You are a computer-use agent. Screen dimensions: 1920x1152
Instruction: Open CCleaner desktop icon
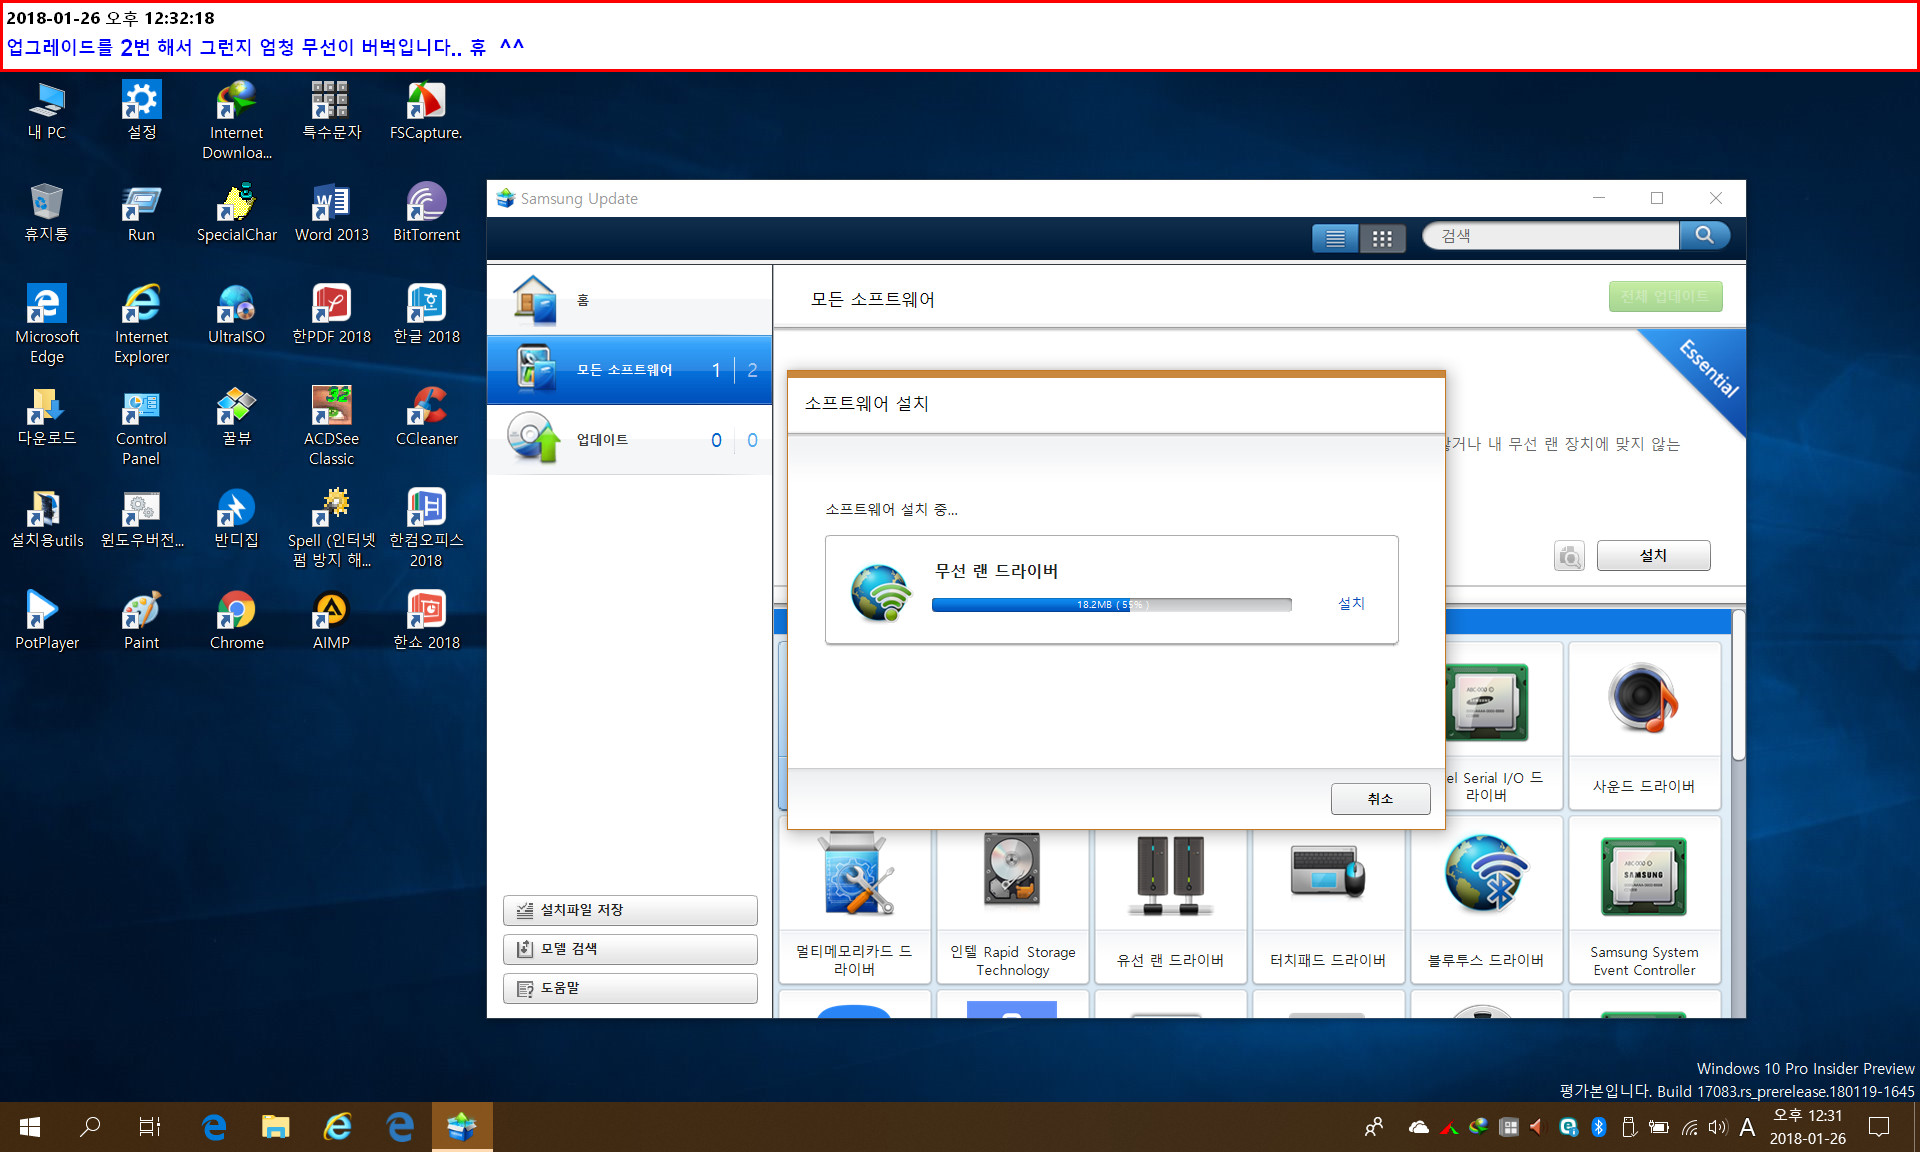(426, 417)
